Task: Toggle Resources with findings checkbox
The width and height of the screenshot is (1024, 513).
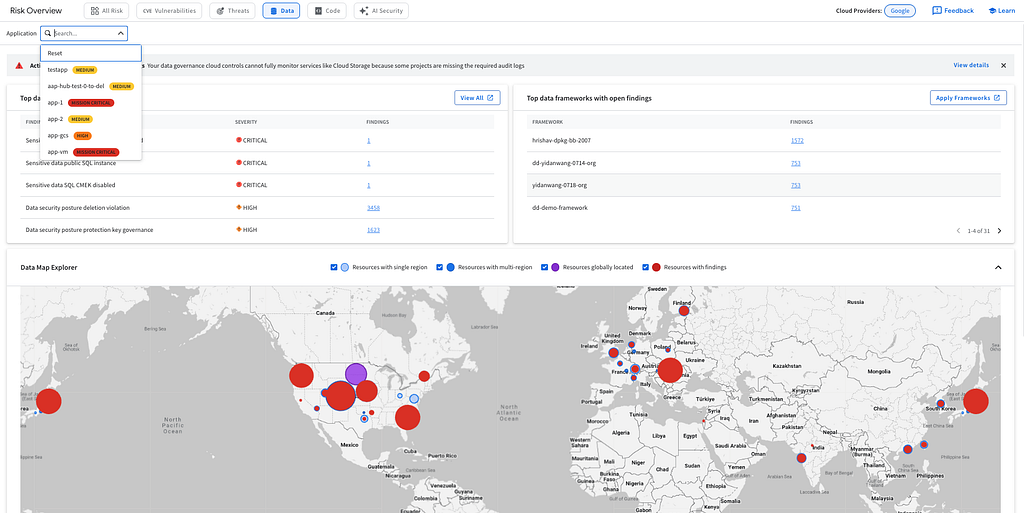Action: tap(646, 267)
